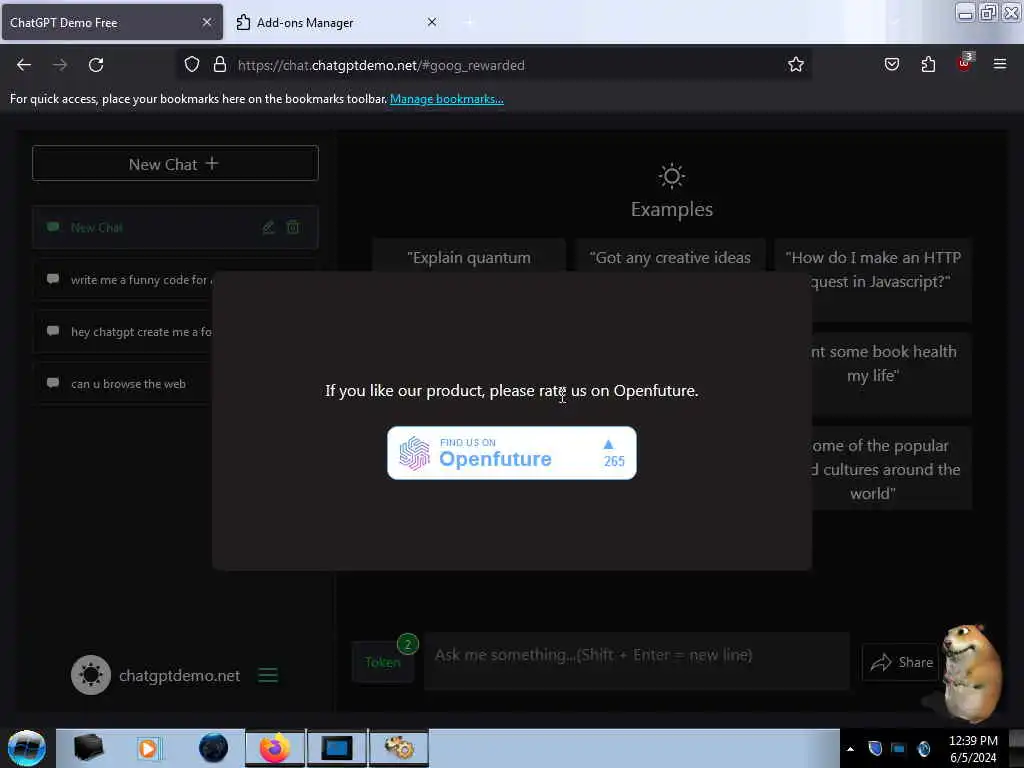The image size is (1024, 768).
Task: Open Firefox application hamburger menu
Action: tap(999, 64)
